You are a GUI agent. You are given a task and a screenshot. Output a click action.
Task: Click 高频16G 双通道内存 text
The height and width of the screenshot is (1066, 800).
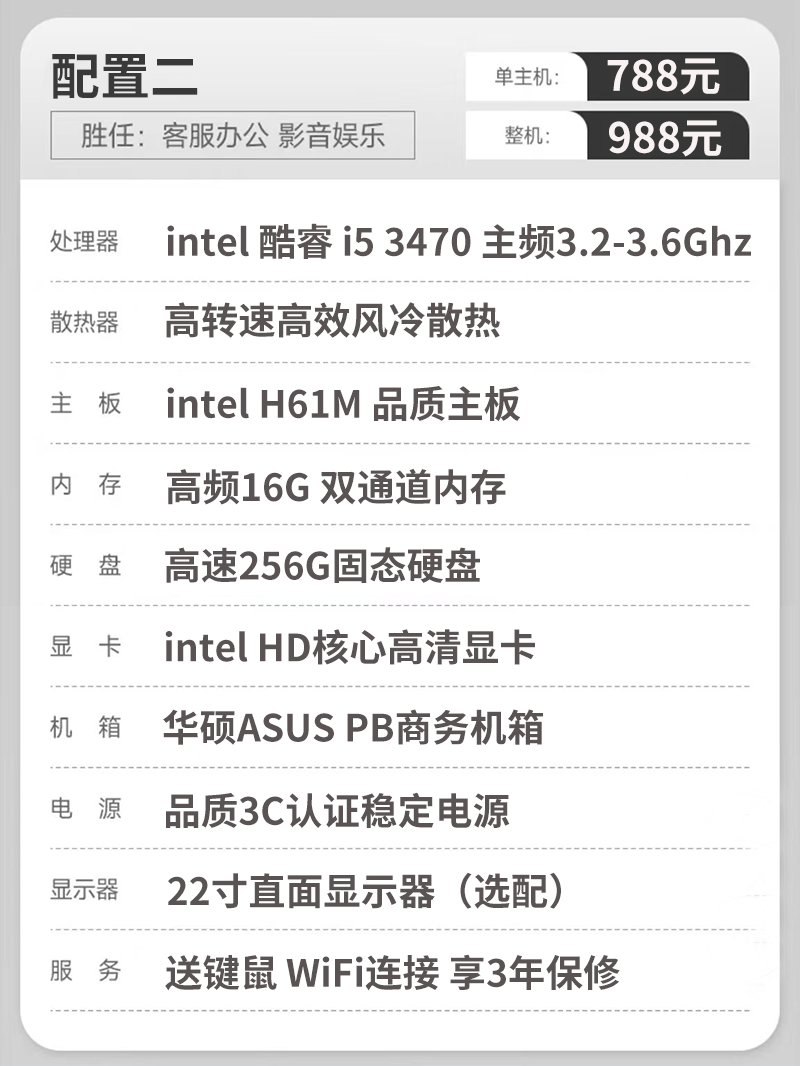tap(336, 487)
